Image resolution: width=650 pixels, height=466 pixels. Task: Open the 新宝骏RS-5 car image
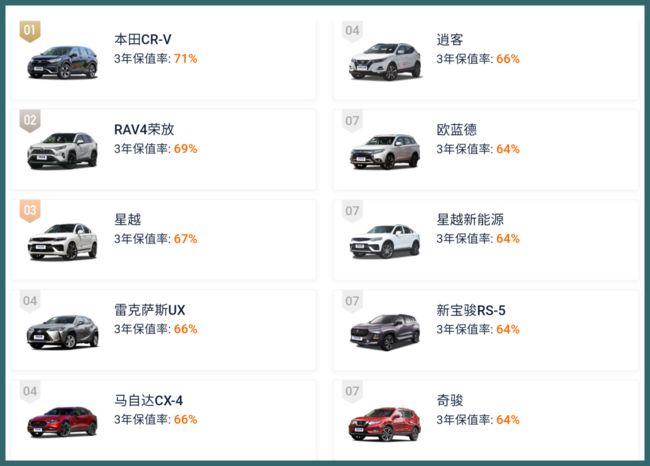coord(385,332)
